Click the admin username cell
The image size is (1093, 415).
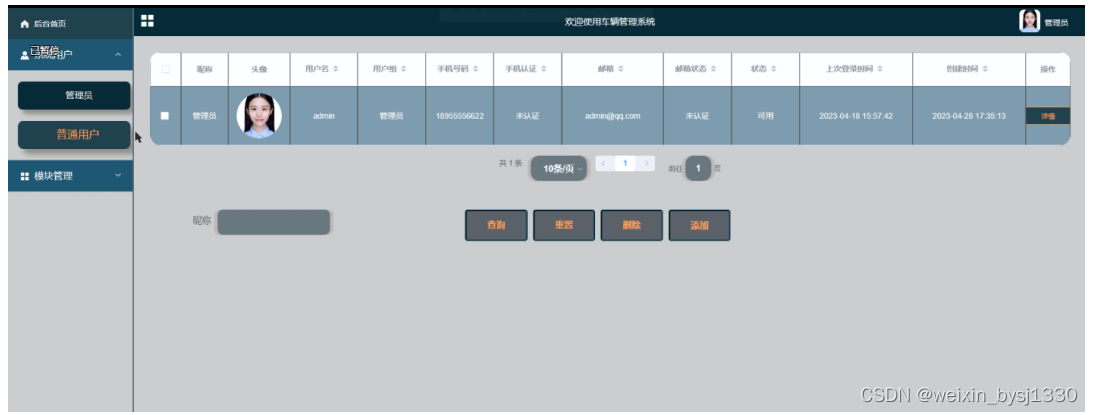click(x=323, y=116)
